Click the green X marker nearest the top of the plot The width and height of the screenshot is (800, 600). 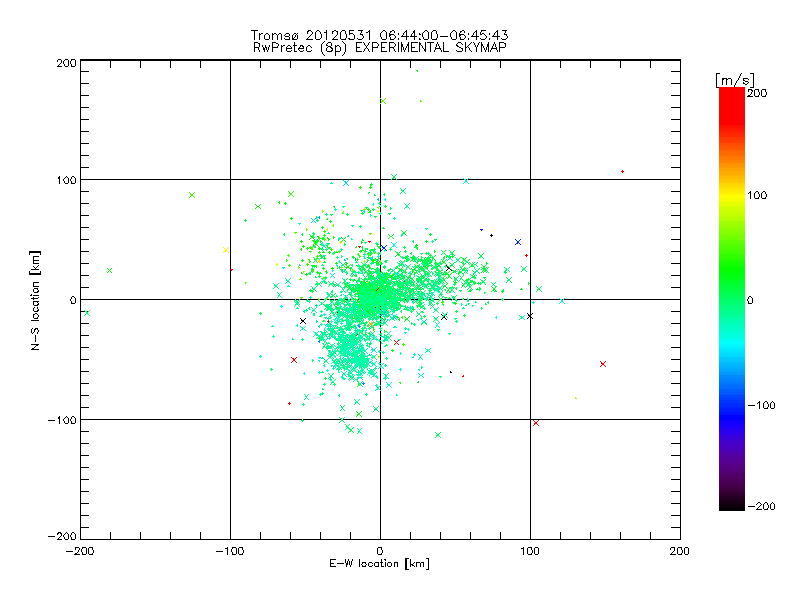coord(383,101)
